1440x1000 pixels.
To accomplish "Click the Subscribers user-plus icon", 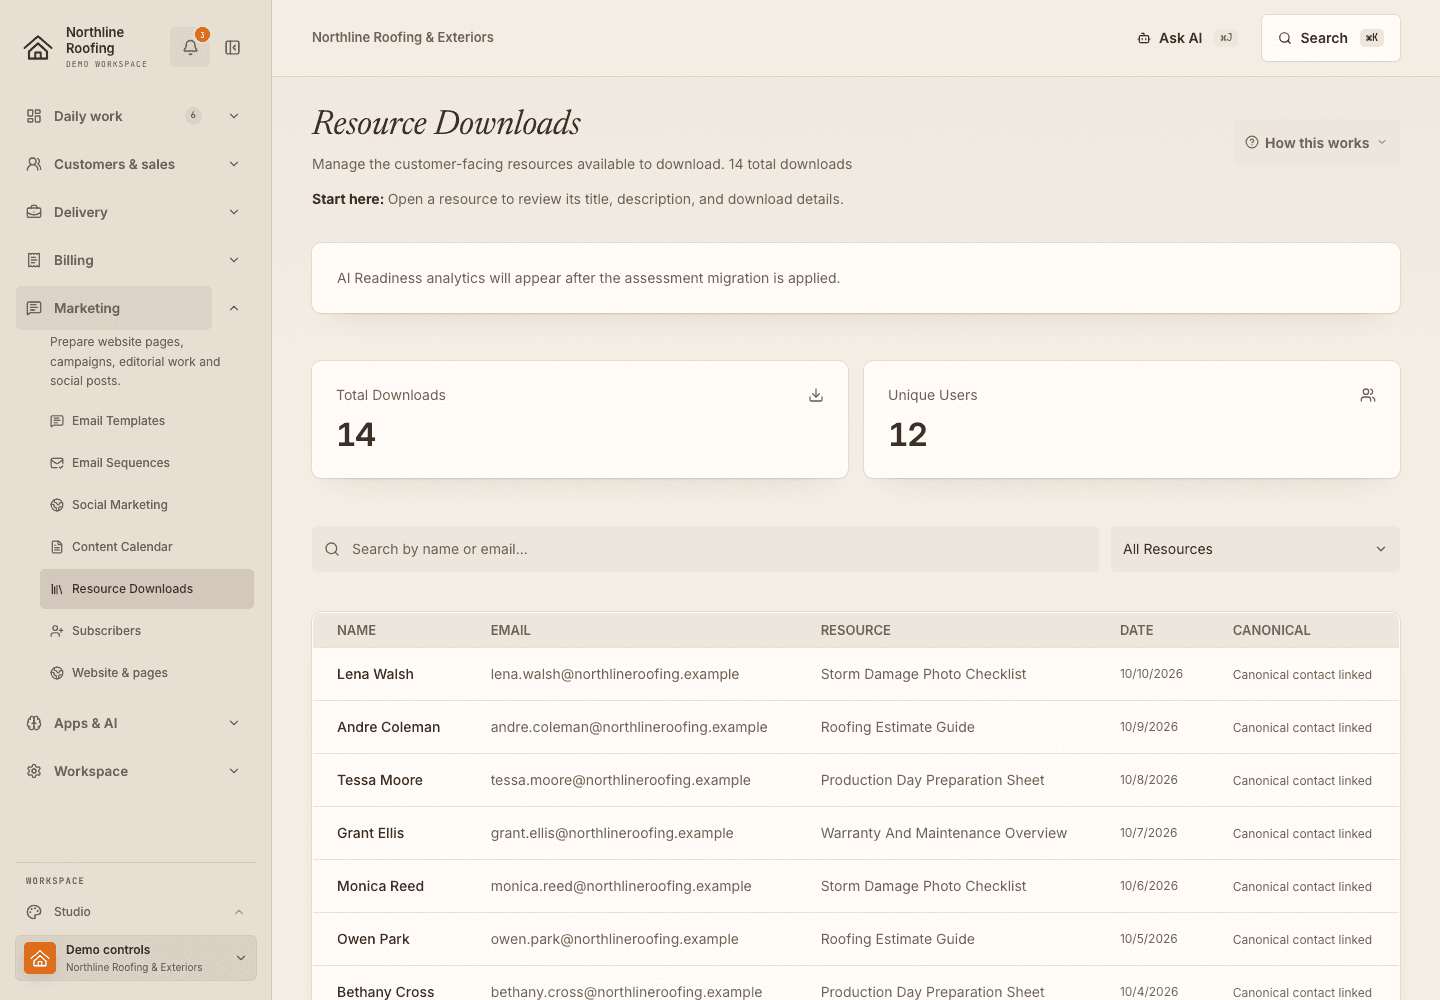I will pyautogui.click(x=57, y=631).
